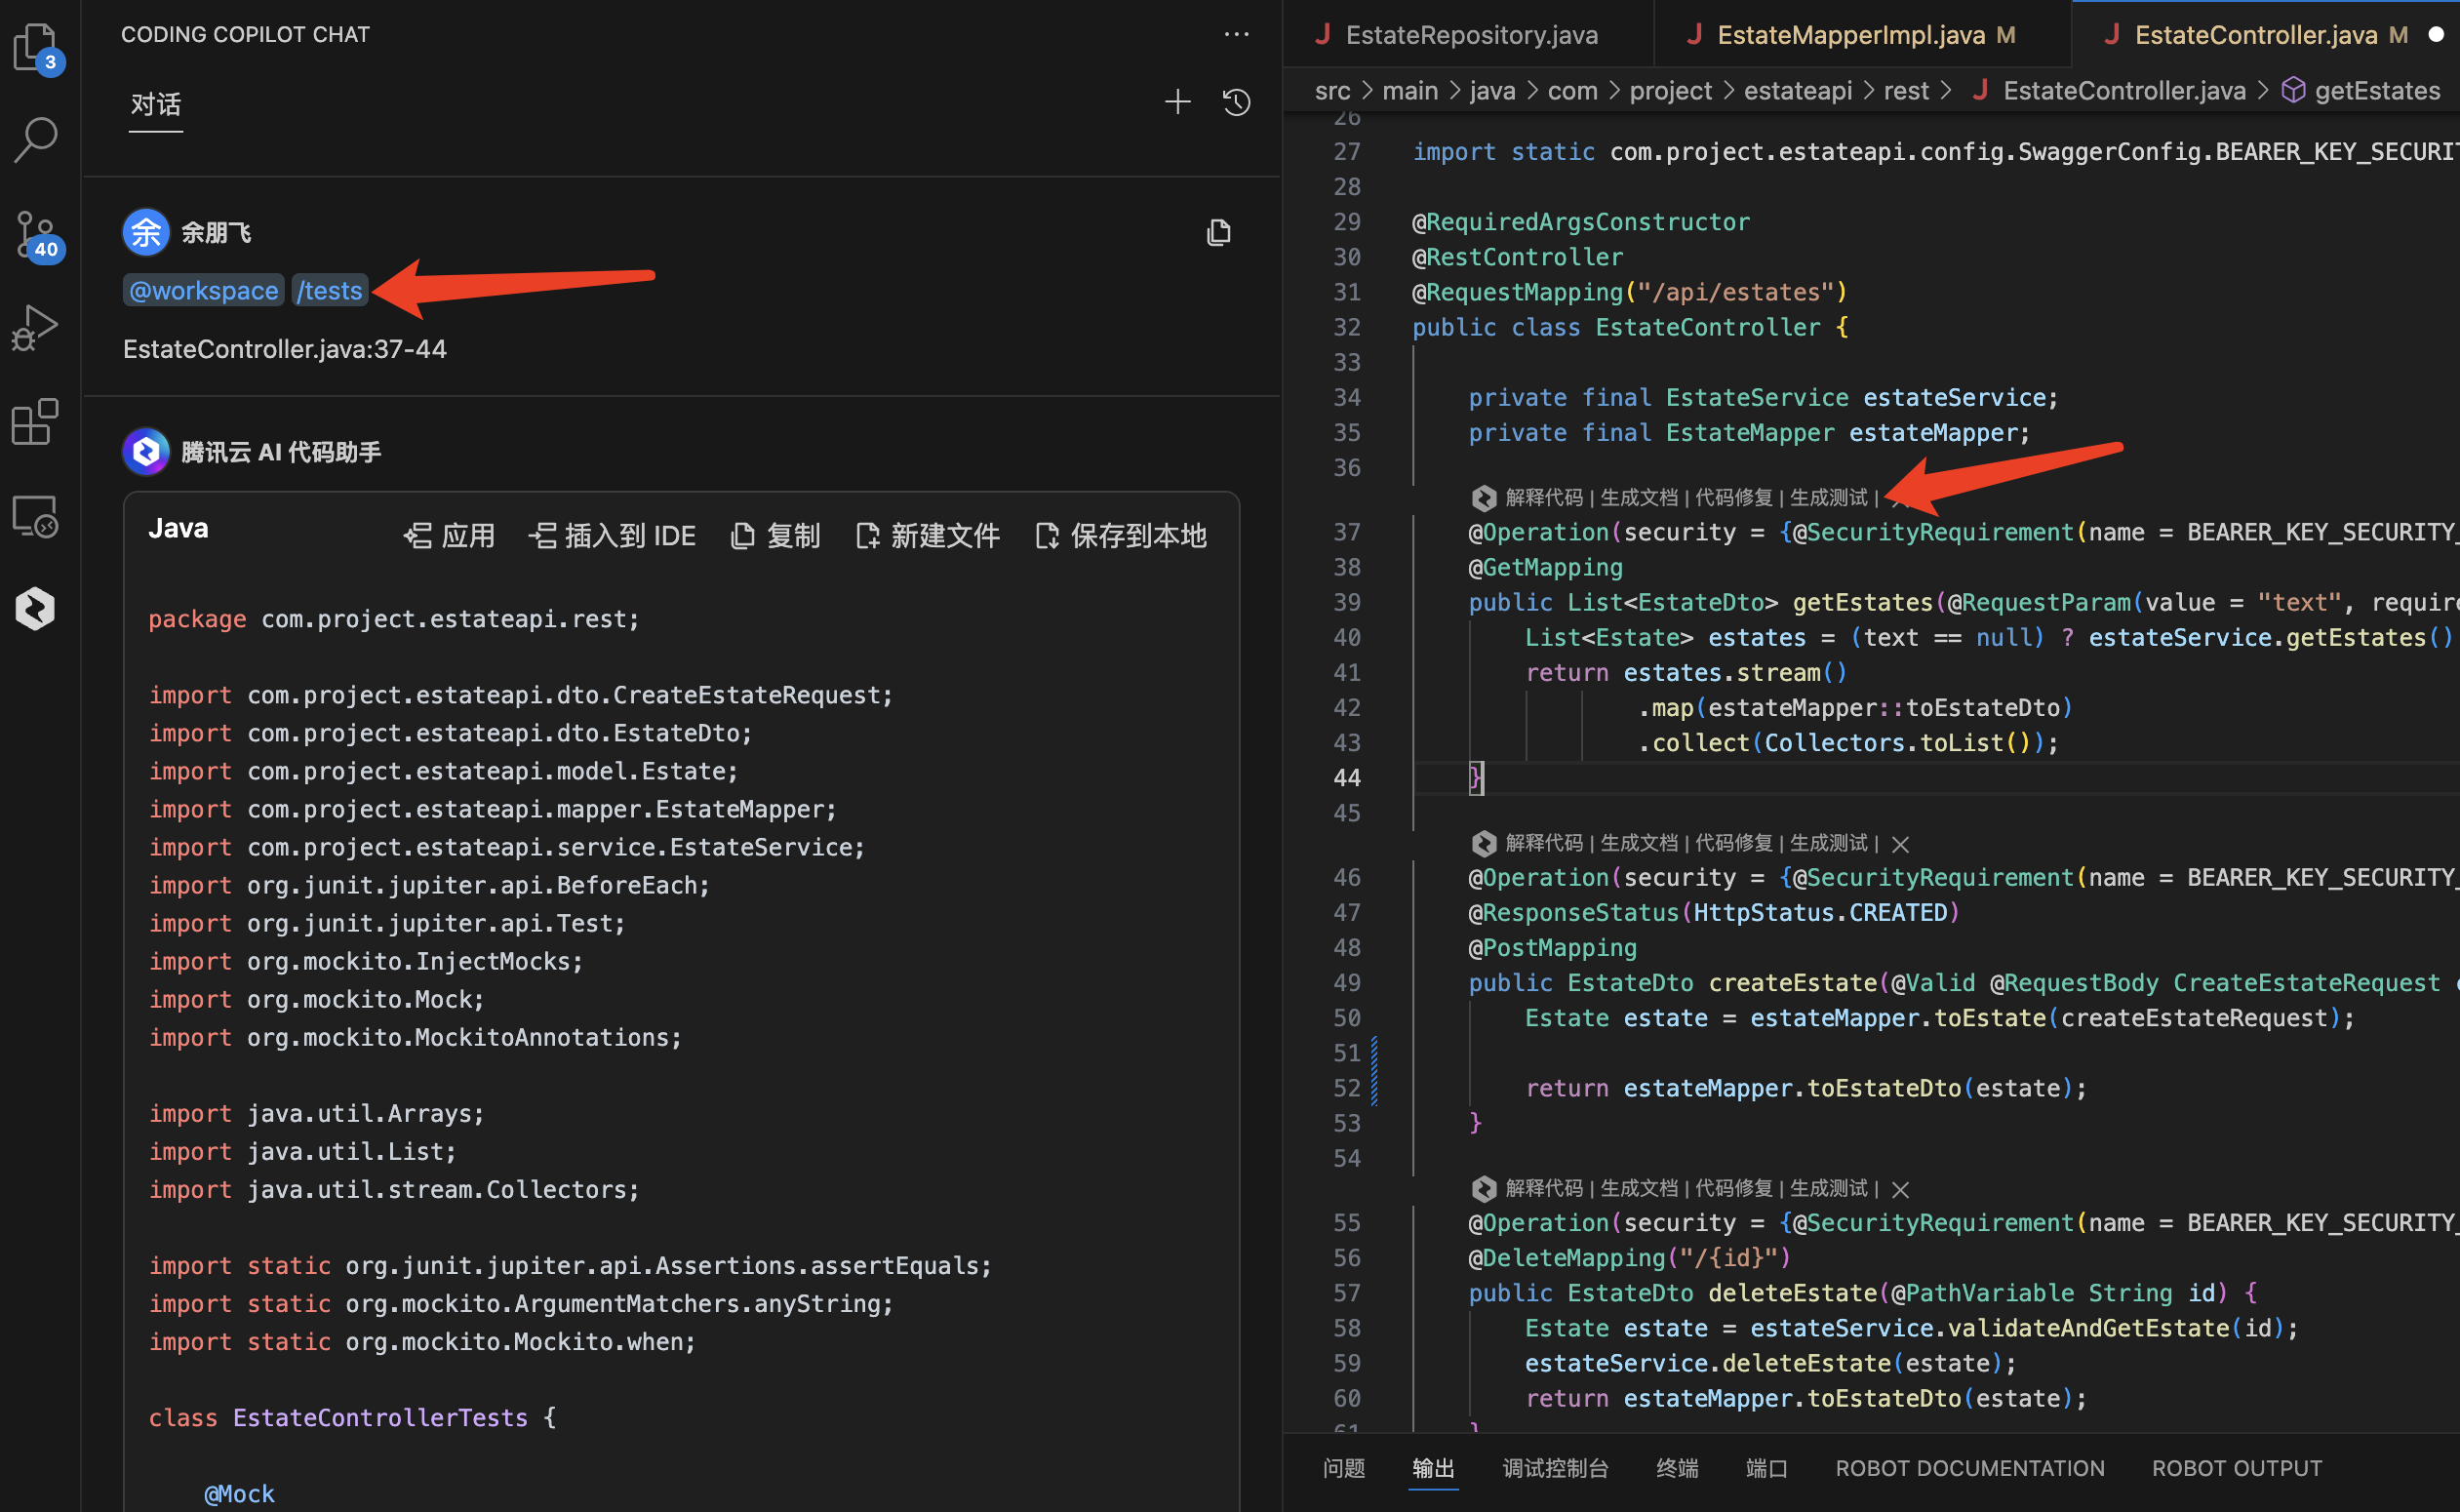This screenshot has height=1512, width=2460.
Task: Open the ROBOT OUTPUT panel tab
Action: click(x=2236, y=1467)
